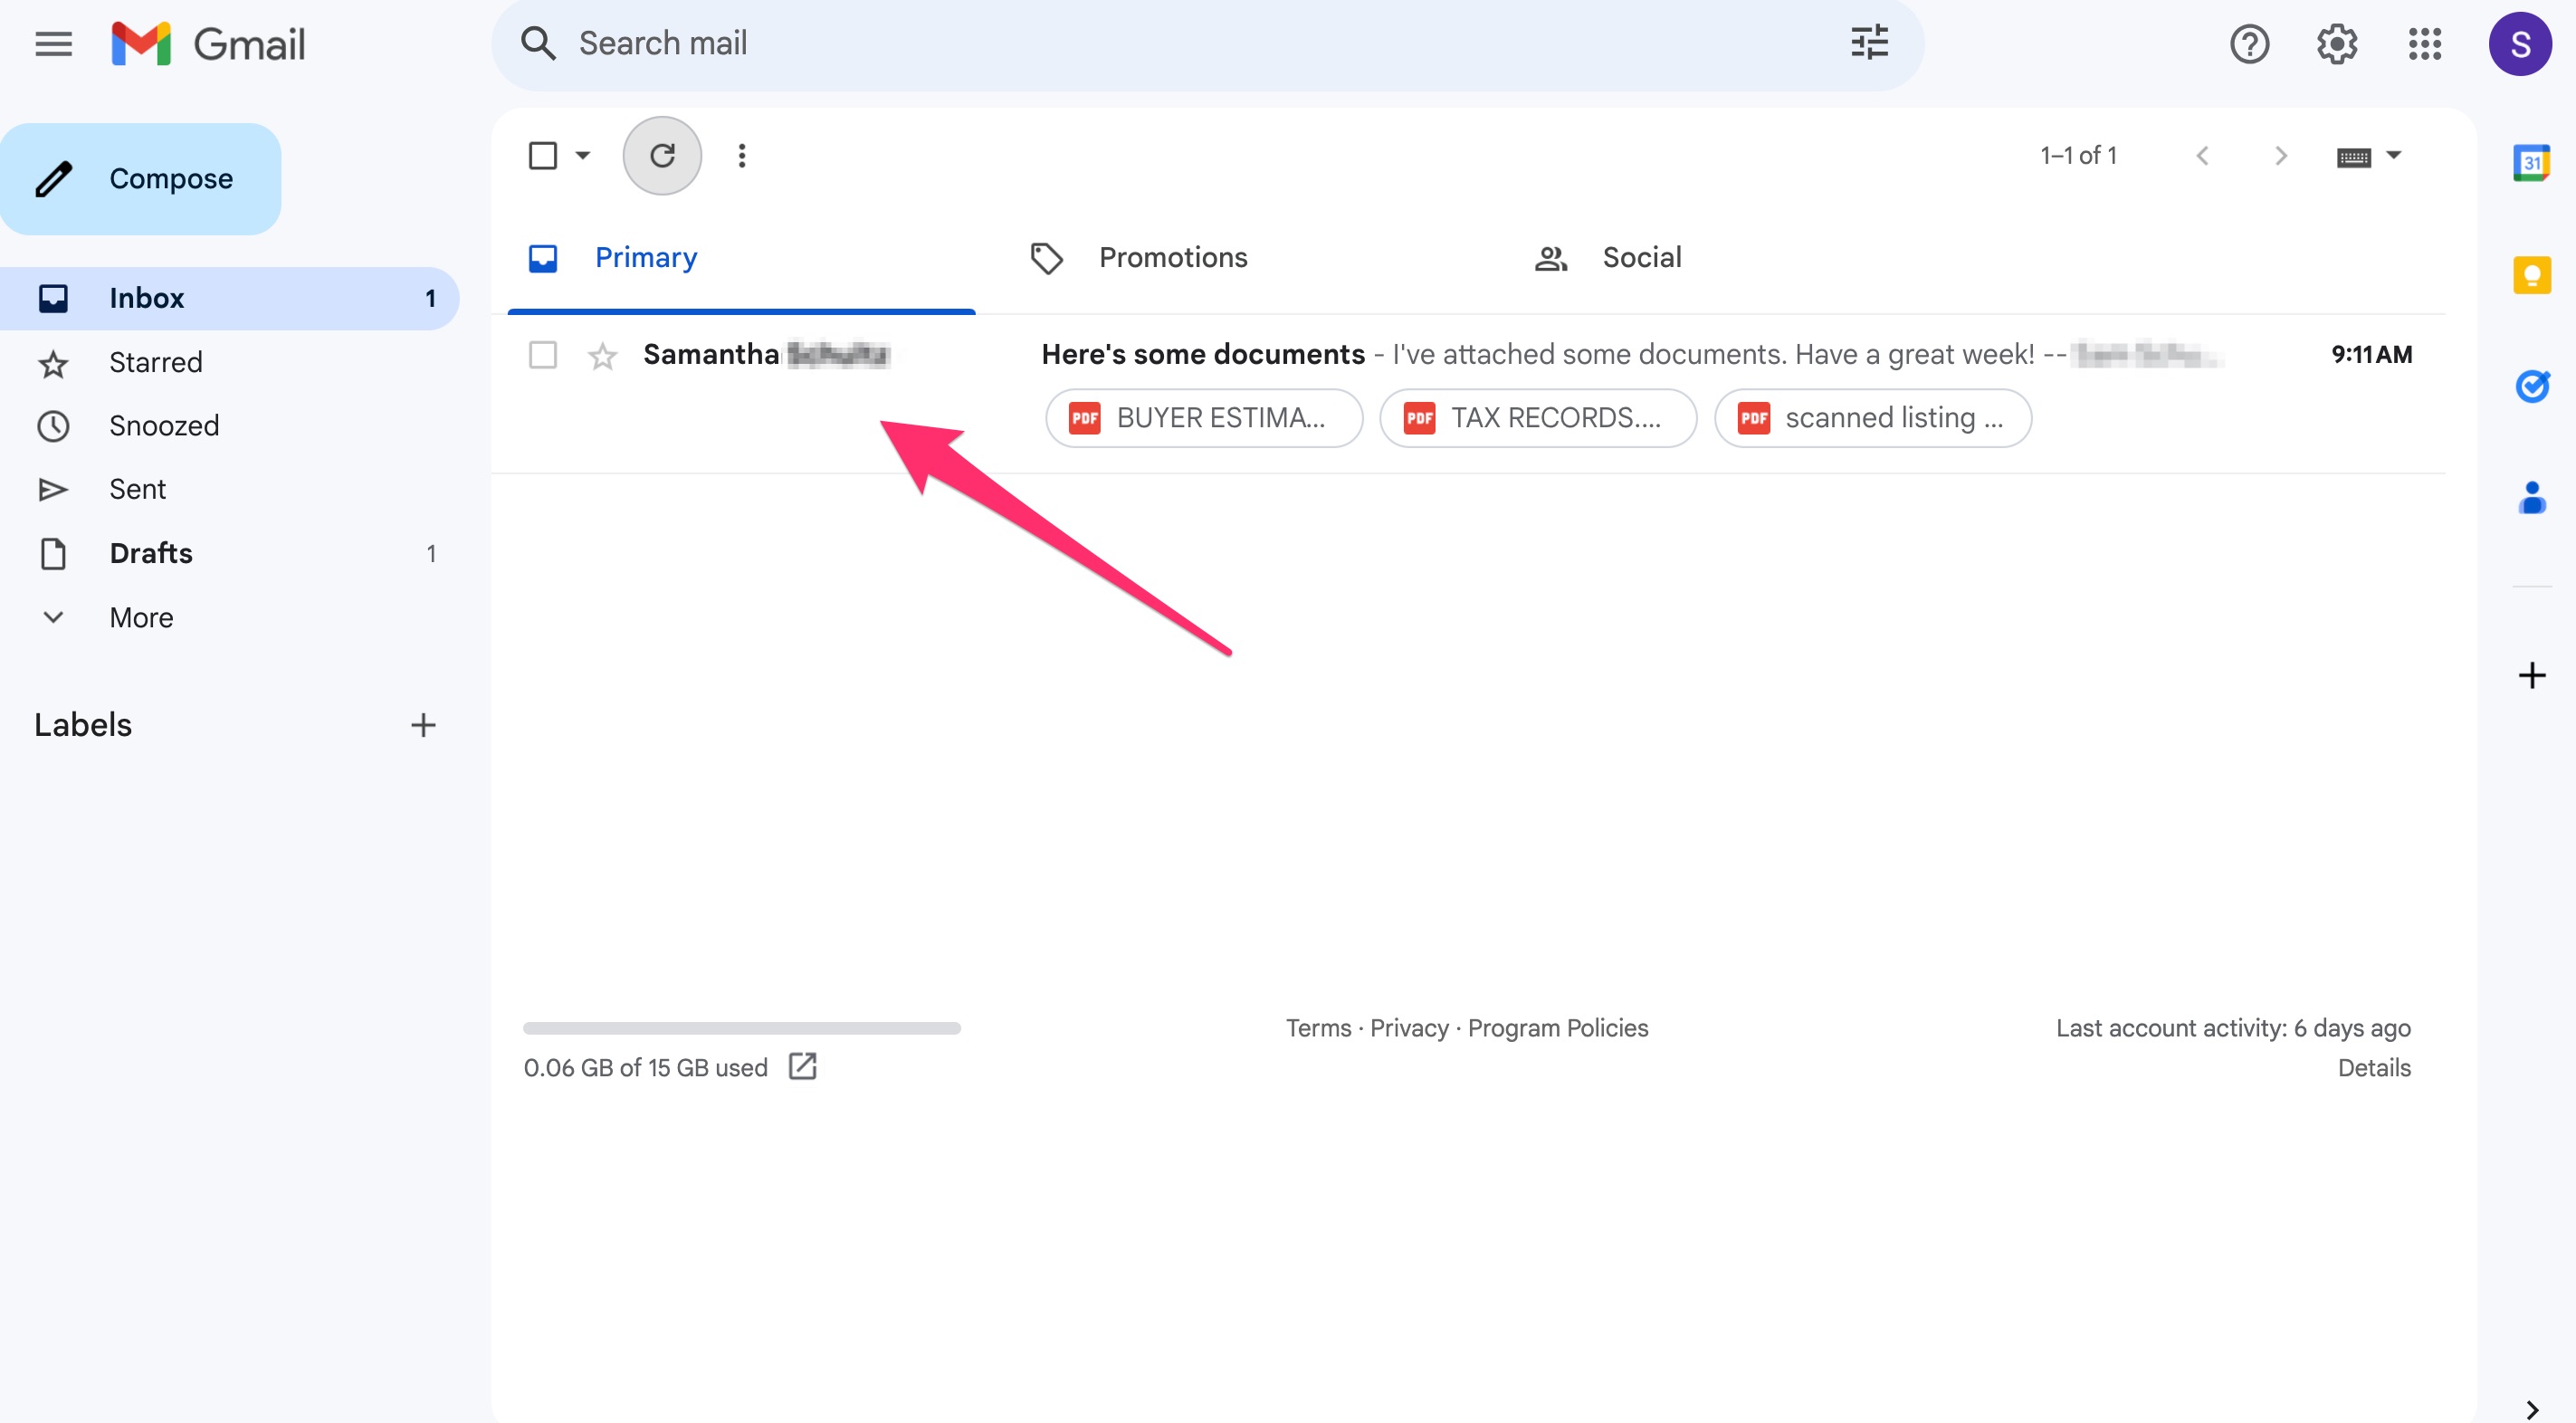2576x1423 pixels.
Task: Select all conversations with the checkbox
Action: coord(543,155)
